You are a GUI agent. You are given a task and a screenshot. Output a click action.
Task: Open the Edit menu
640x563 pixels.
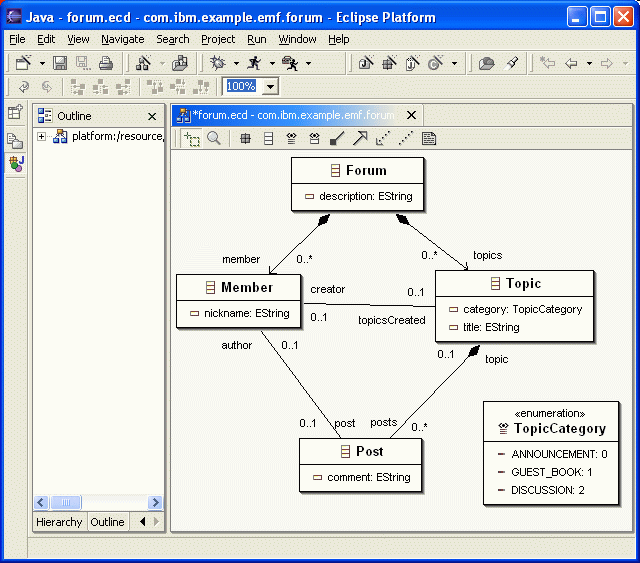46,39
